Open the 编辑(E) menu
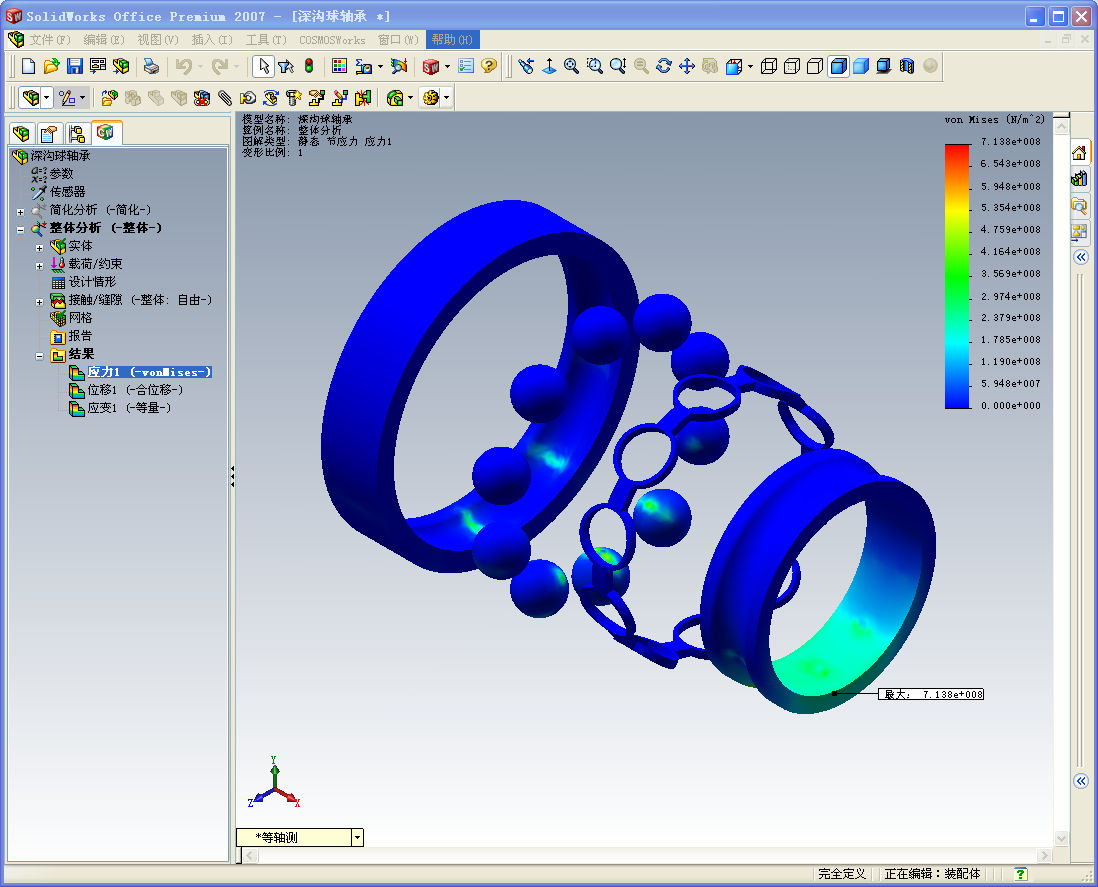 [x=104, y=40]
